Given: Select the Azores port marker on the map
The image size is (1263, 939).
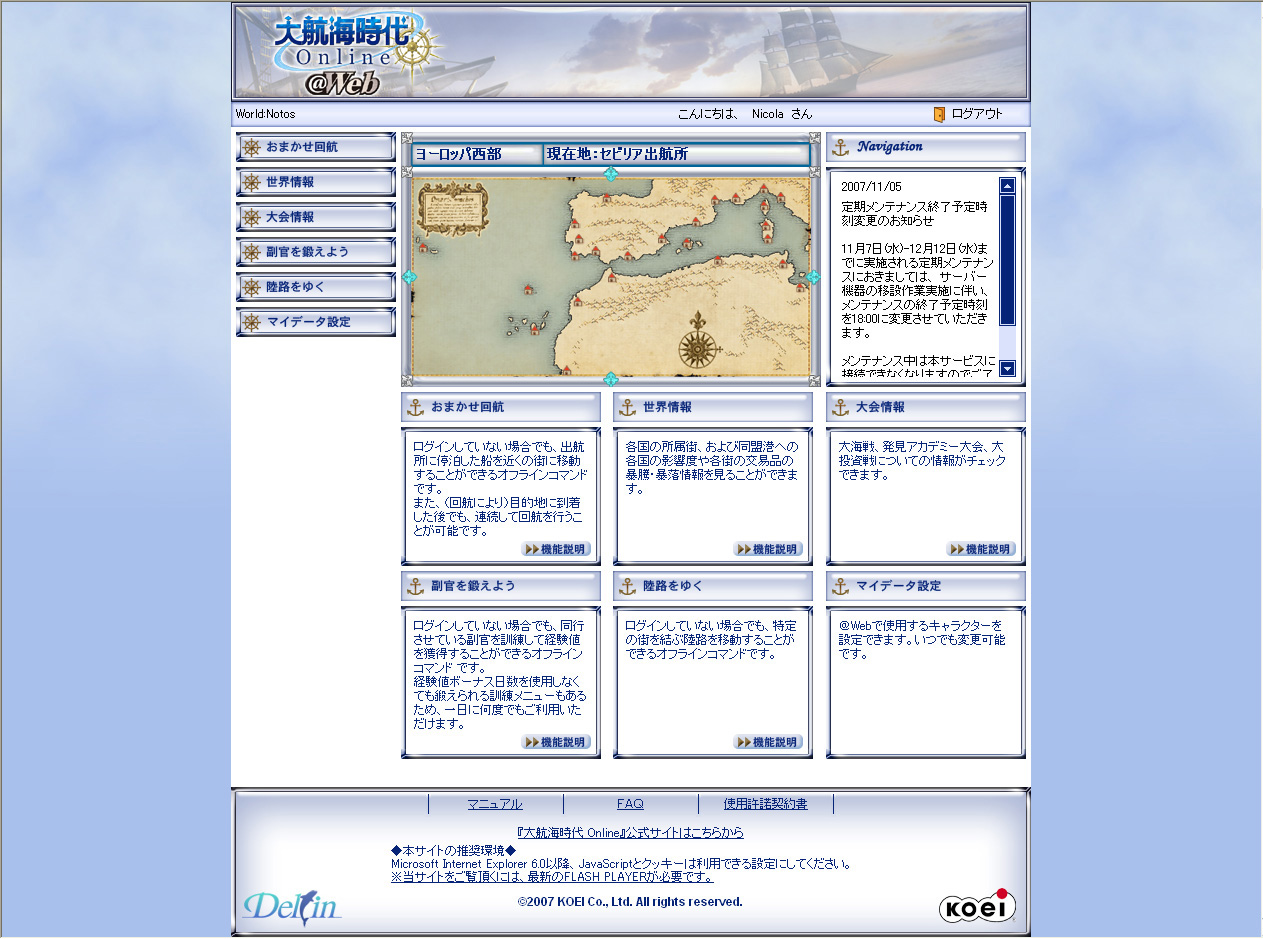Looking at the screenshot, I should 423,248.
